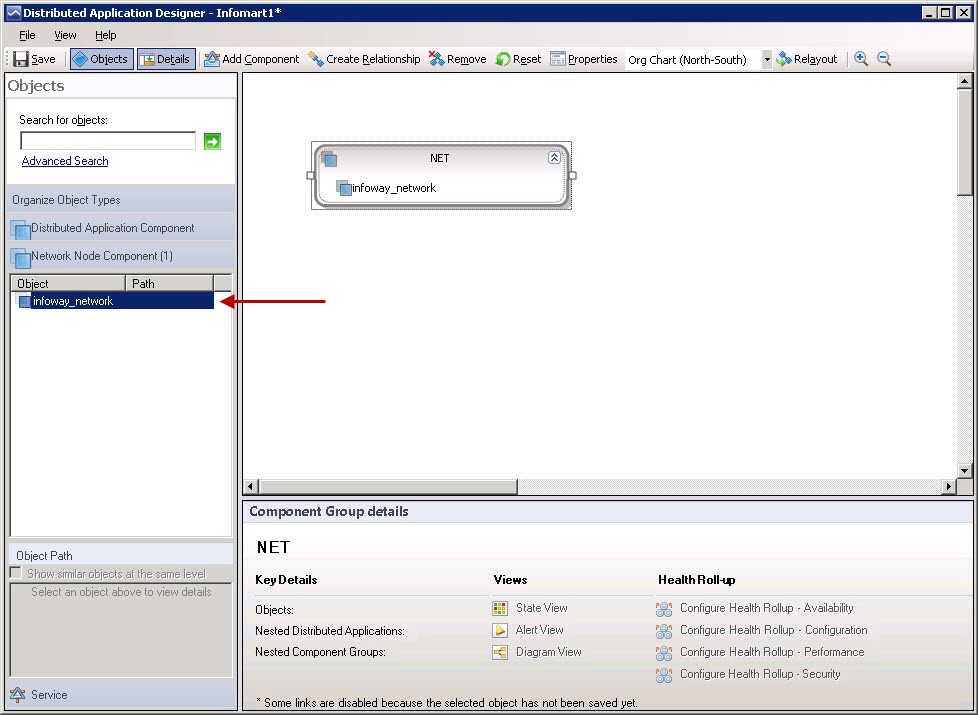
Task: Click the left connector handle of NET
Action: pos(311,175)
